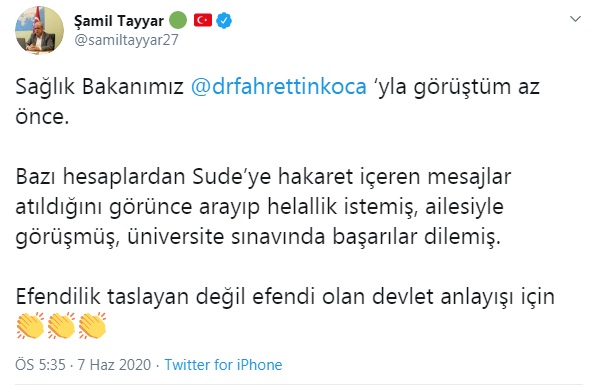Click the line starting 'Efendilik taslayan değil'
Image resolution: width=594 pixels, height=388 pixels.
[285, 297]
